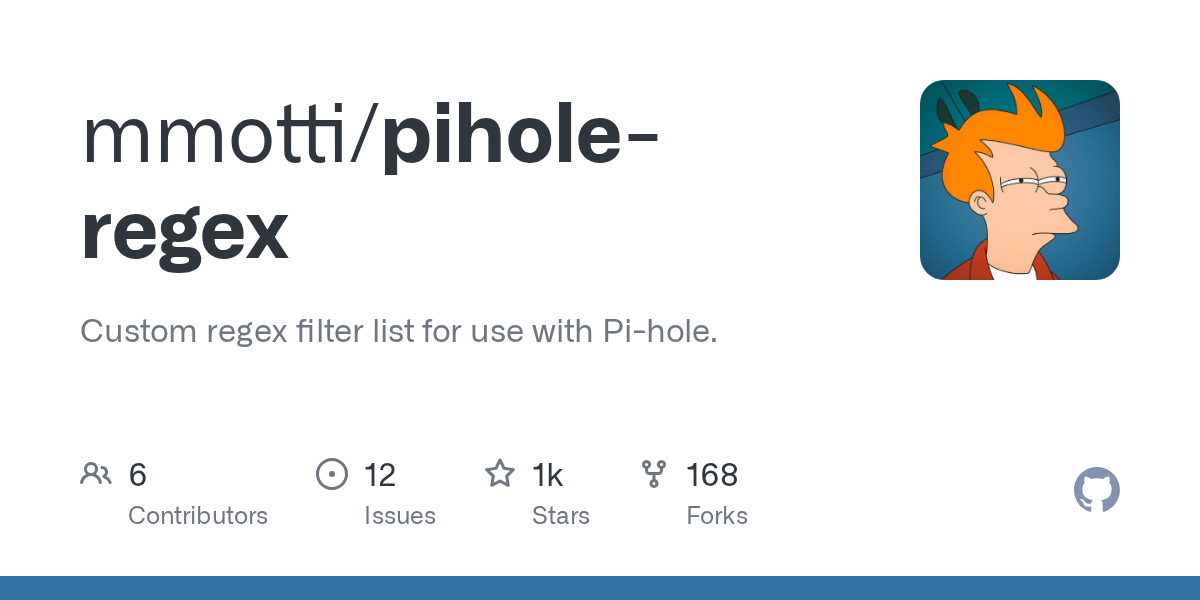Select the "Contributors" label
Image resolution: width=1200 pixels, height=600 pixels.
pyautogui.click(x=198, y=516)
